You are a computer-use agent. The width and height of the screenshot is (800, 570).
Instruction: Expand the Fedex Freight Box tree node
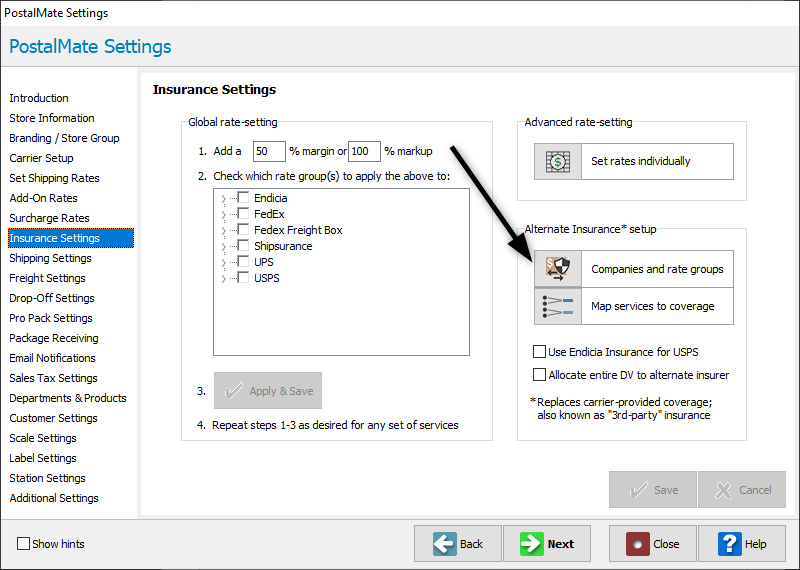click(223, 231)
